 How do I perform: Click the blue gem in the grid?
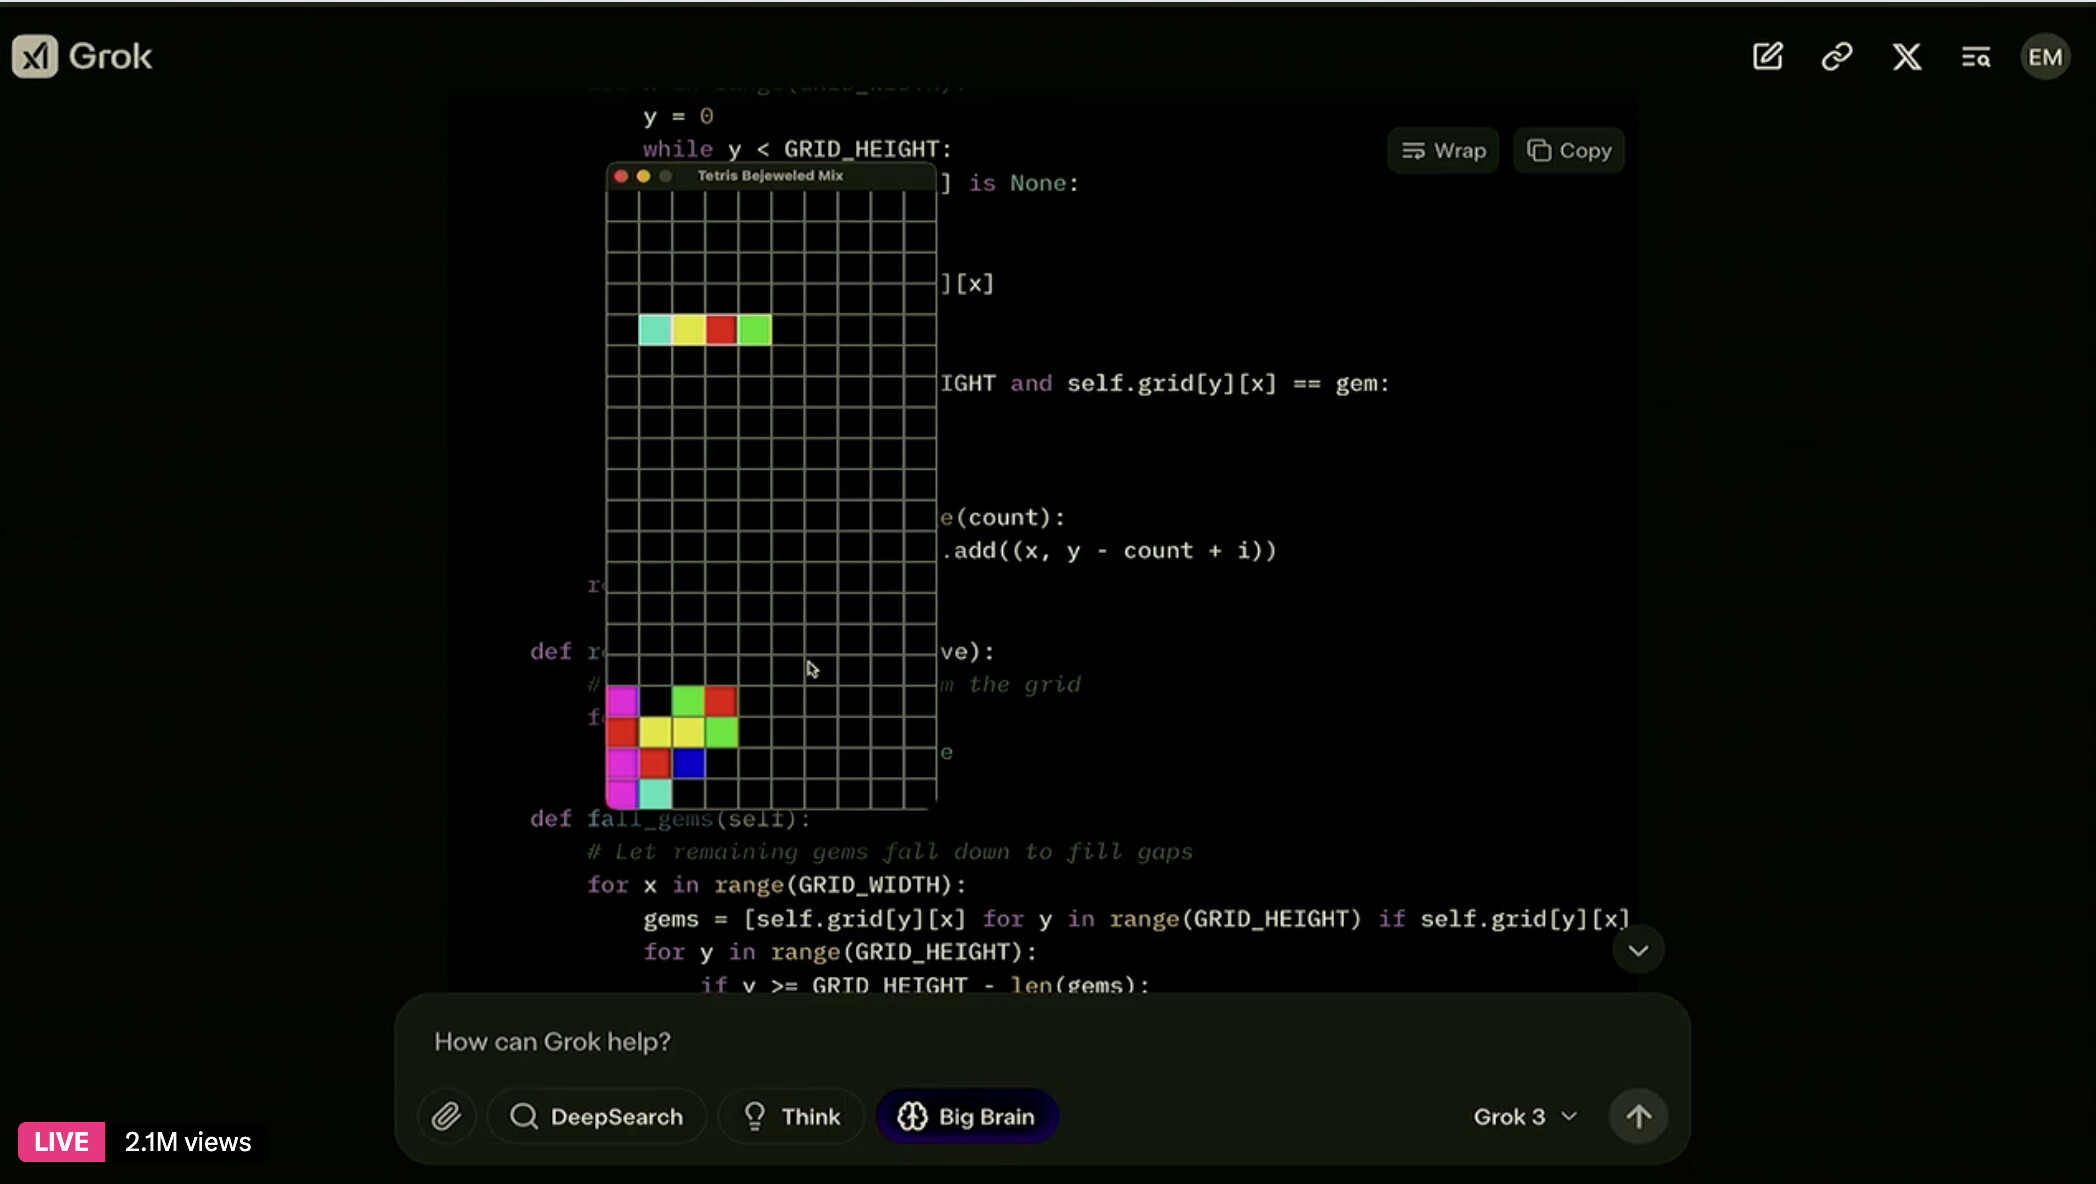(x=688, y=764)
